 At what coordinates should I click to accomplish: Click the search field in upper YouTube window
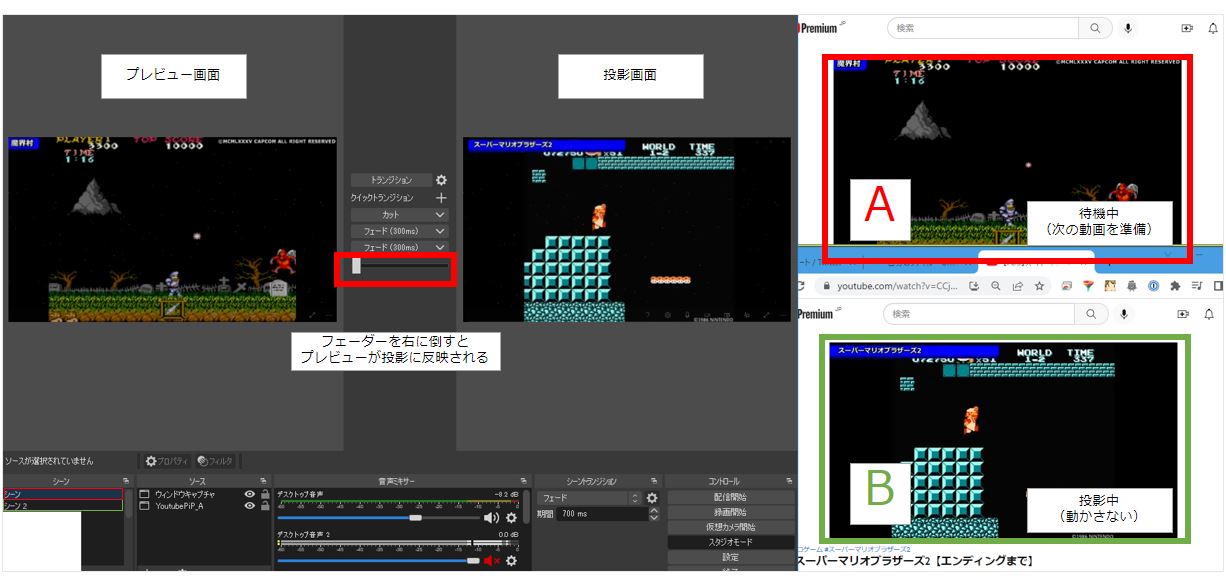click(983, 28)
